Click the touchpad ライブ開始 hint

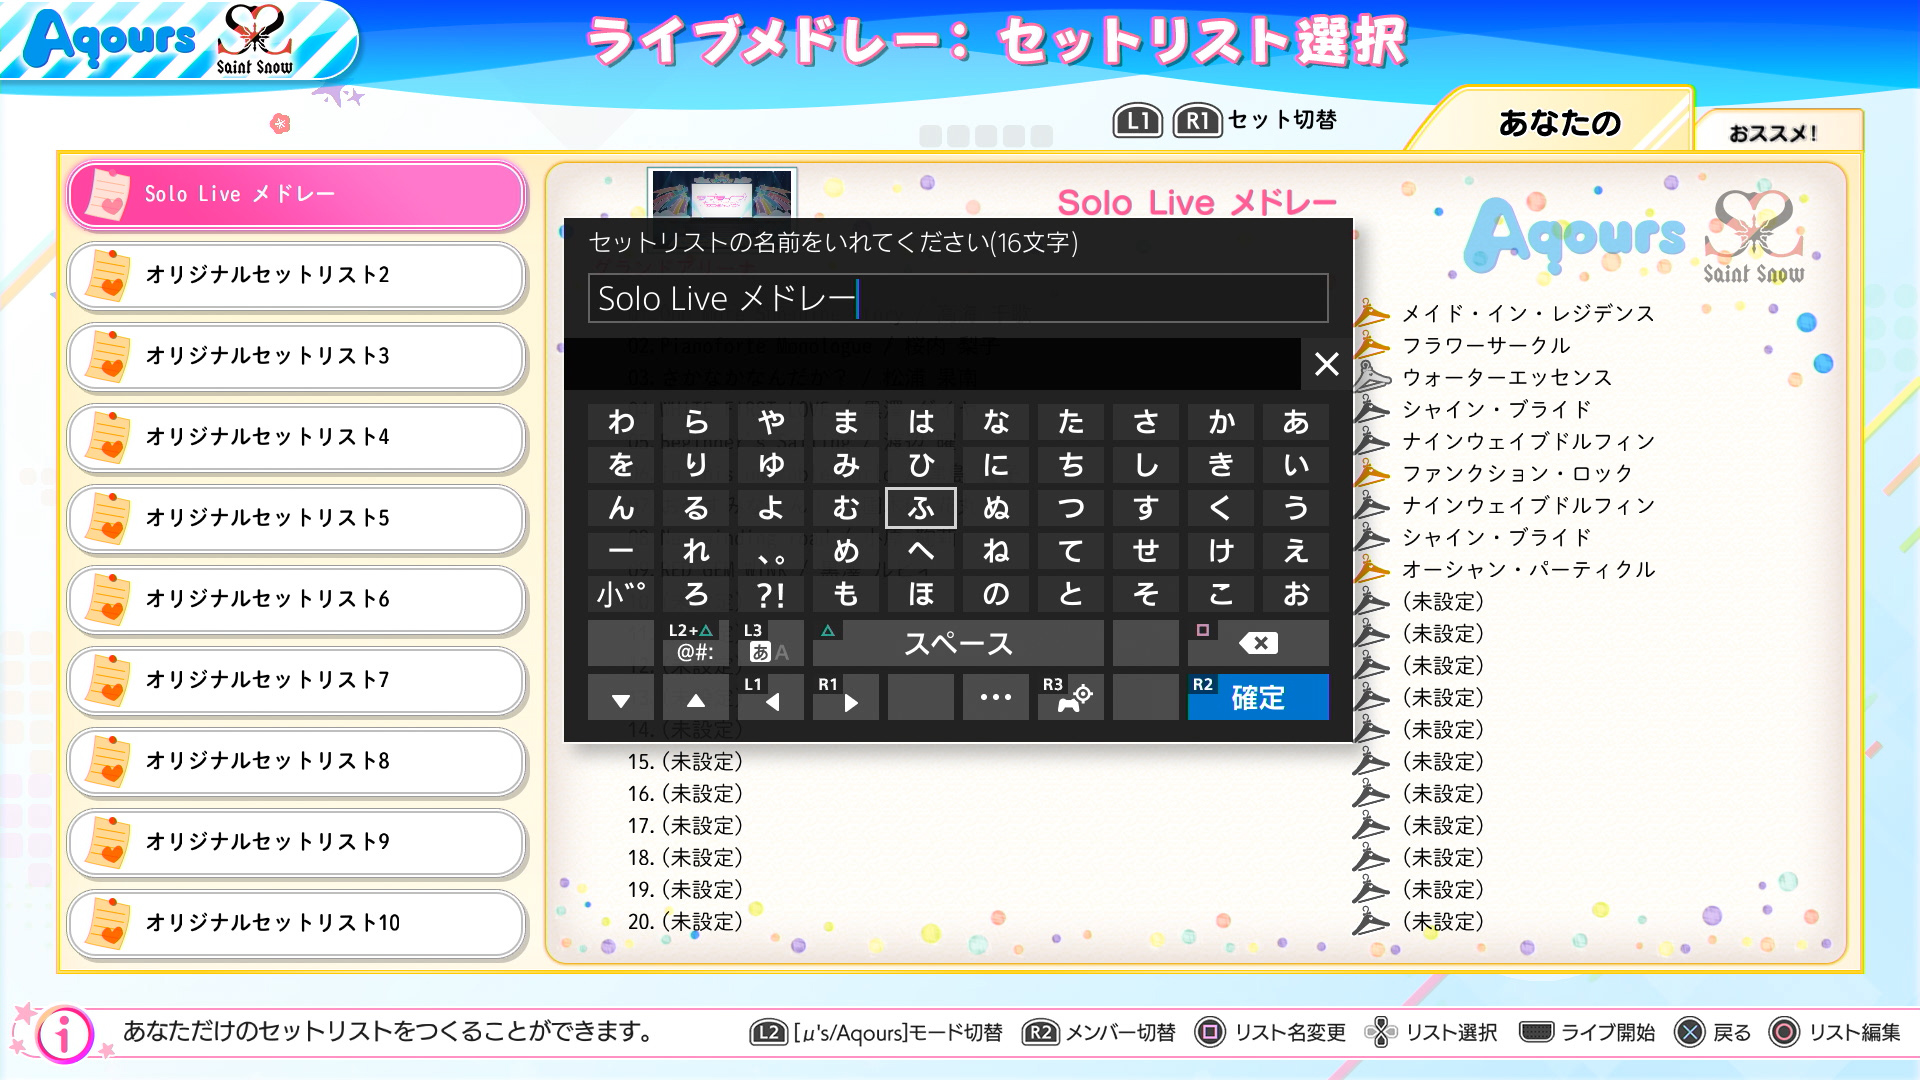click(x=1587, y=1032)
